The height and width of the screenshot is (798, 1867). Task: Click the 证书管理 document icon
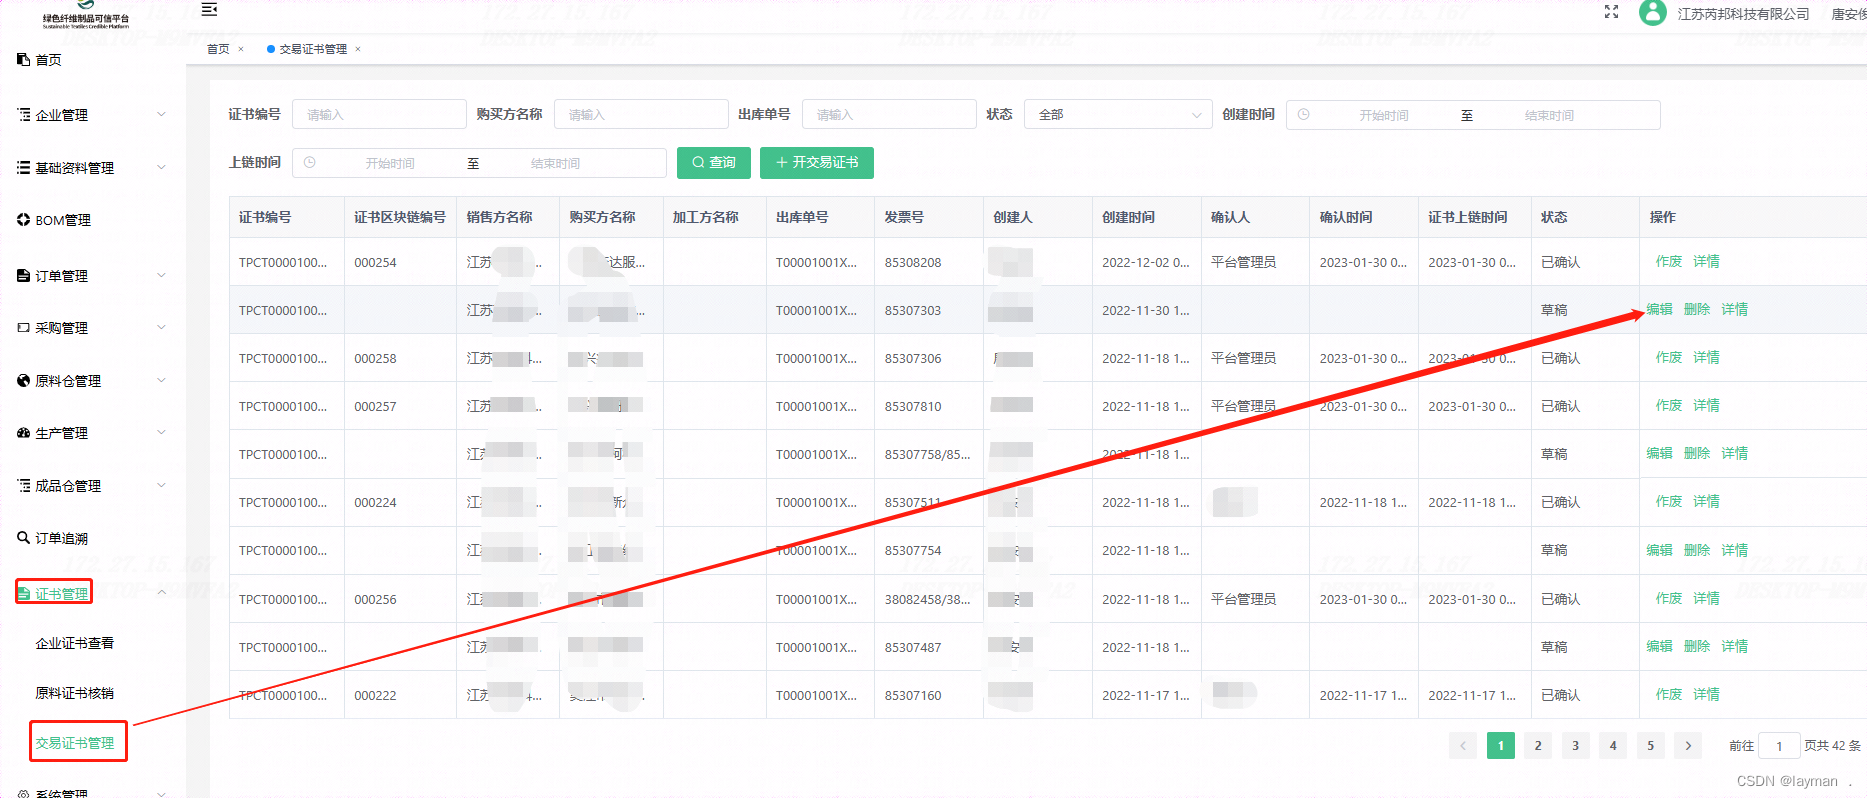[24, 594]
